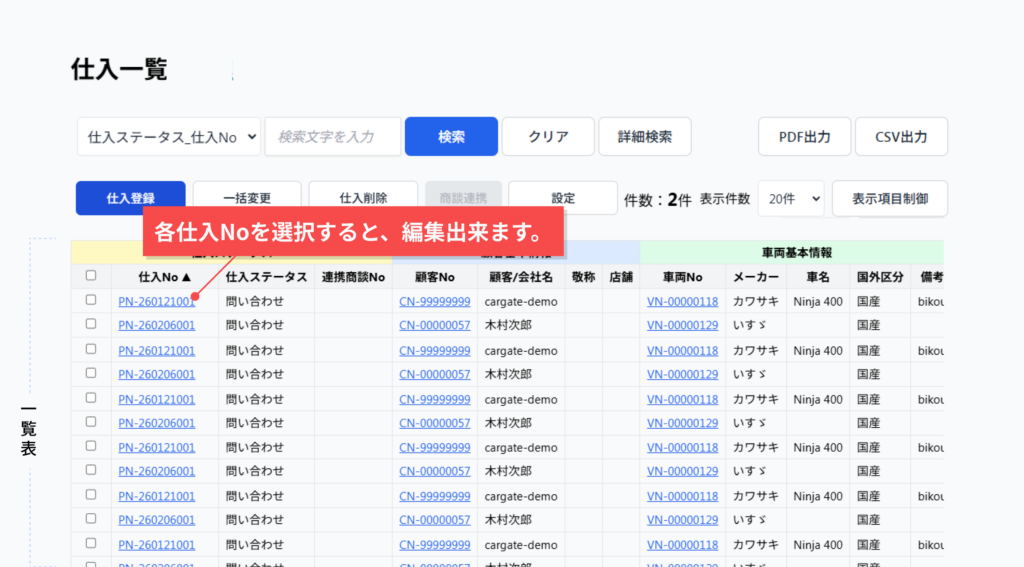
Task: Check the first row checkbox for PN-260121001
Action: [x=91, y=300]
